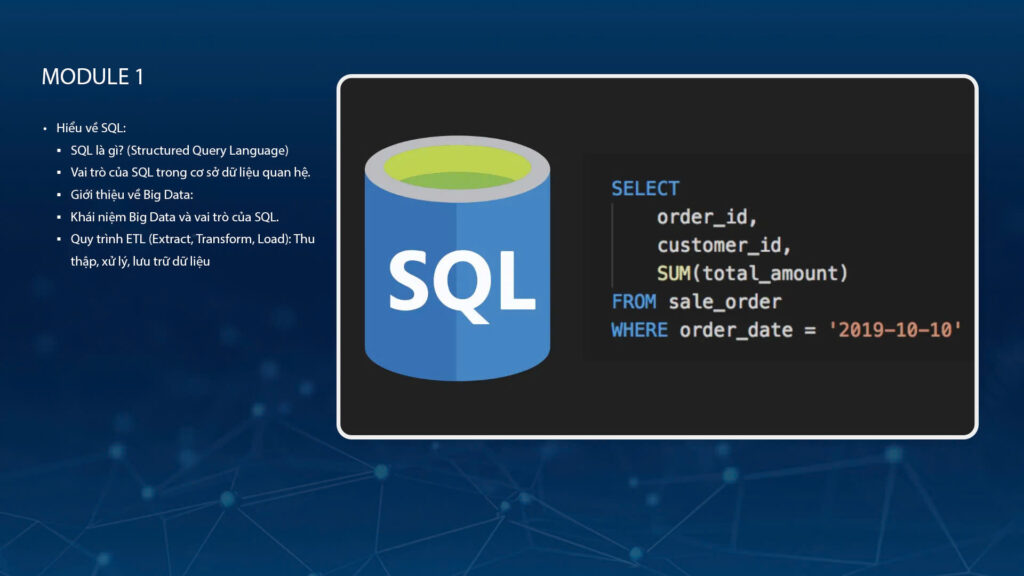Click the SELECT keyword in the code
This screenshot has width=1024, height=576.
(x=645, y=188)
